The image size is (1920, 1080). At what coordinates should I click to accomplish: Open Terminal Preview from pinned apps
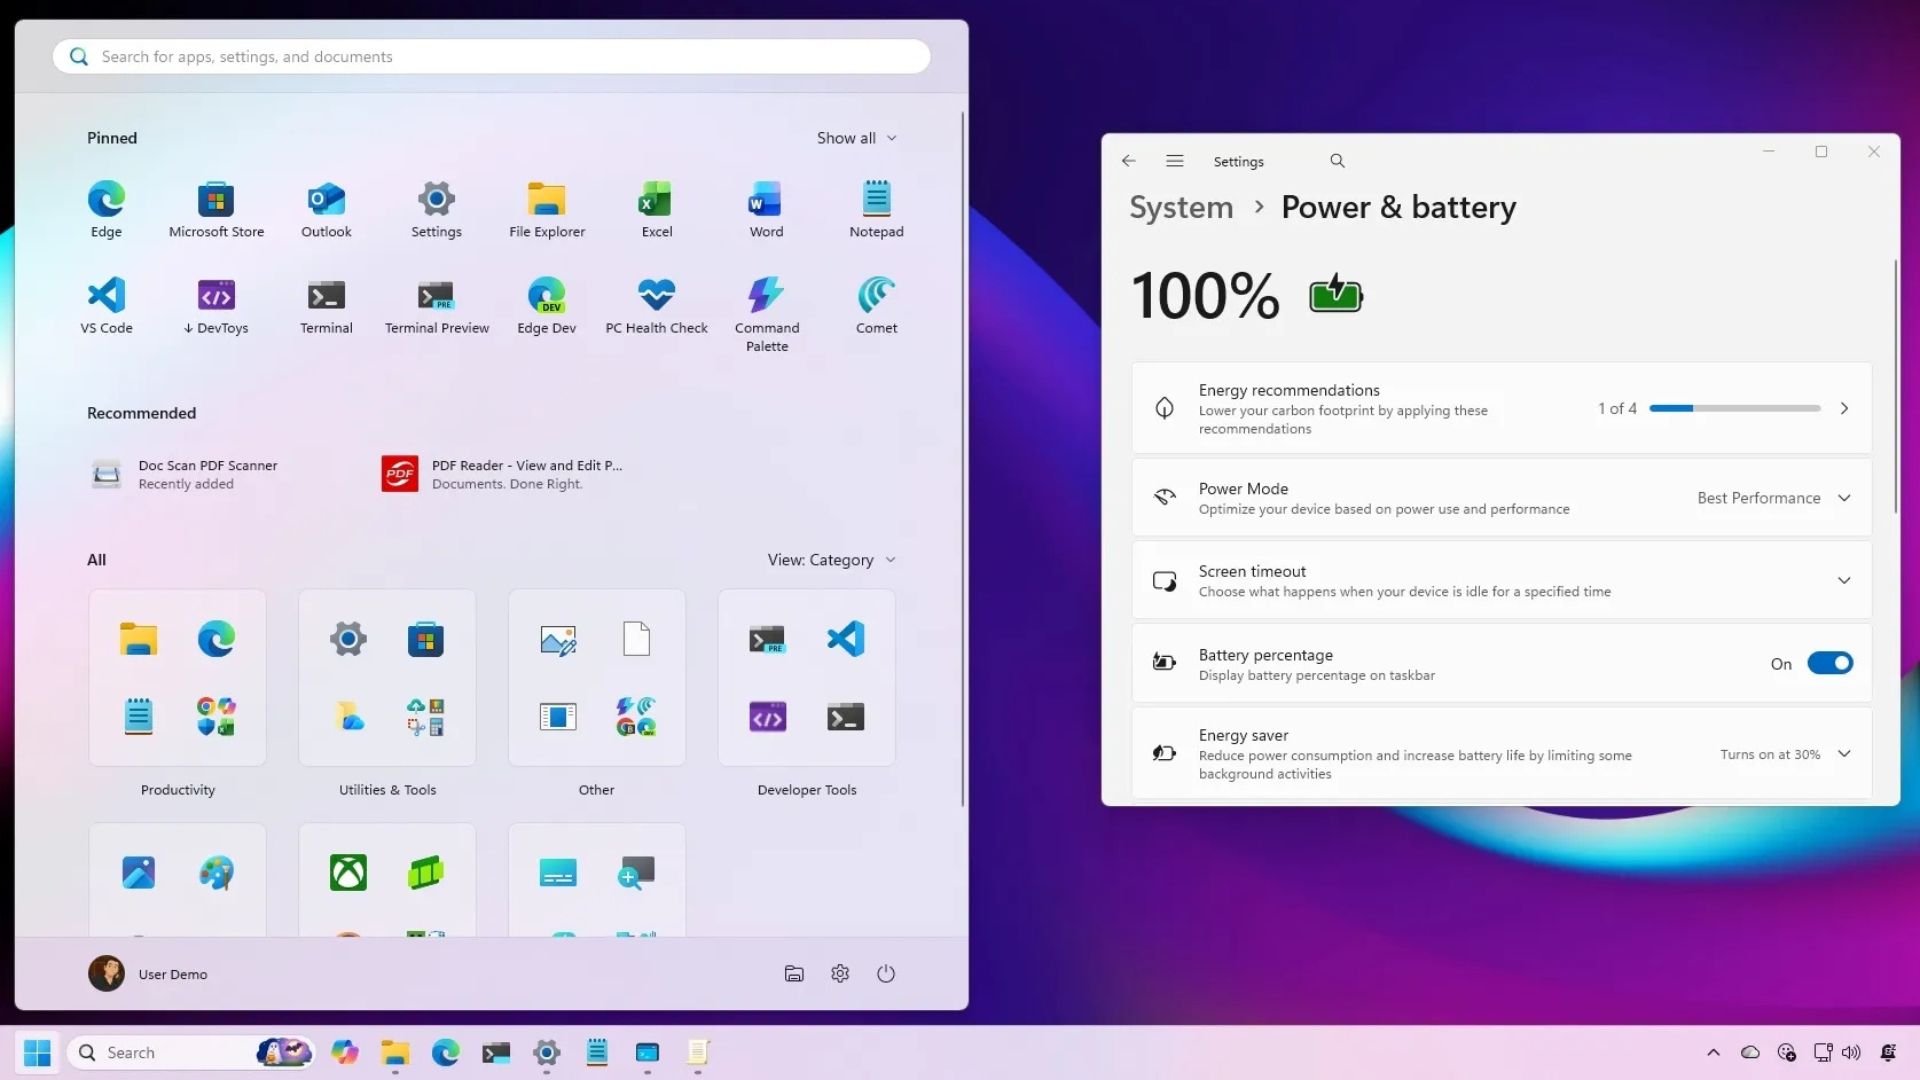point(436,305)
